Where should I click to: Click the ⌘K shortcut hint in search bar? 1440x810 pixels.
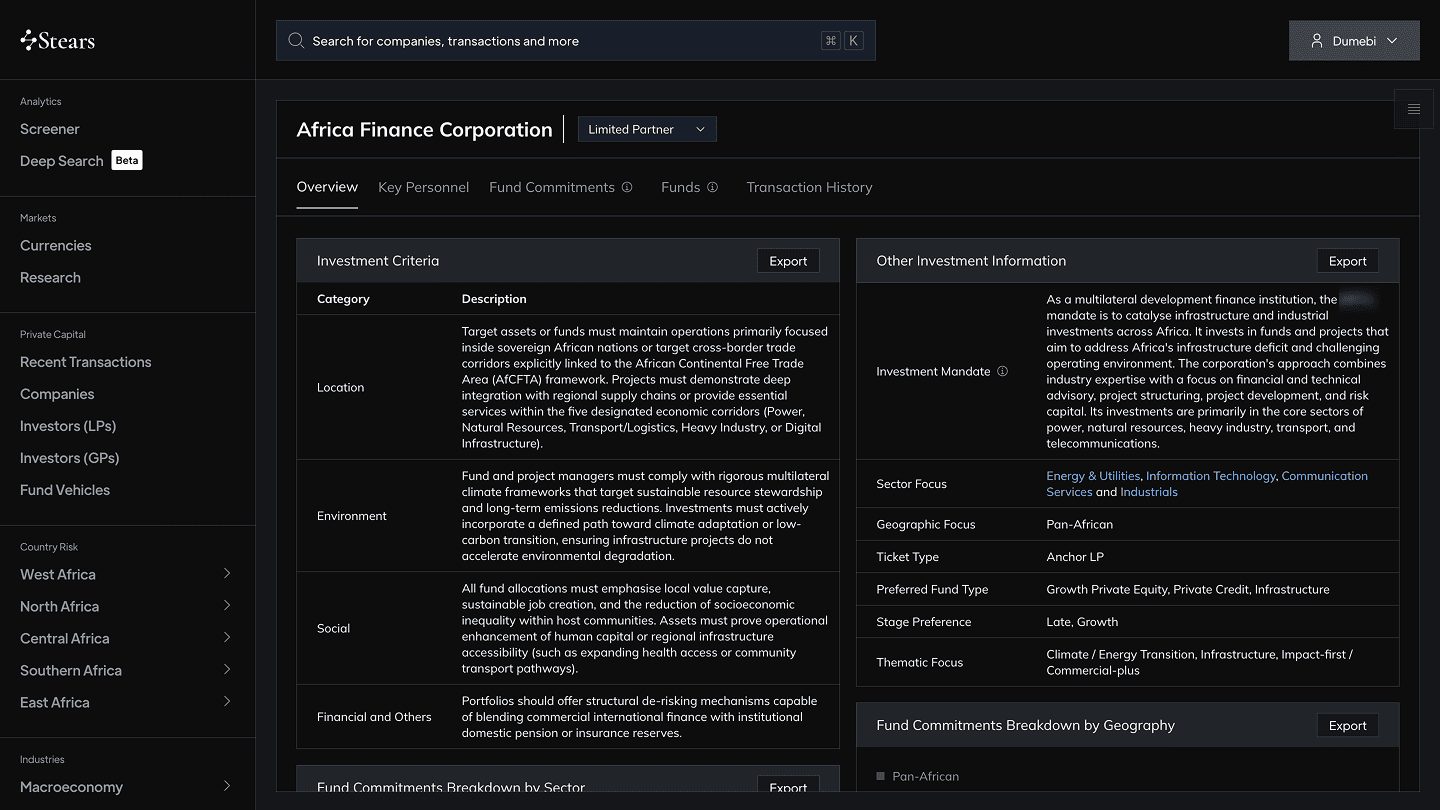[x=842, y=41]
